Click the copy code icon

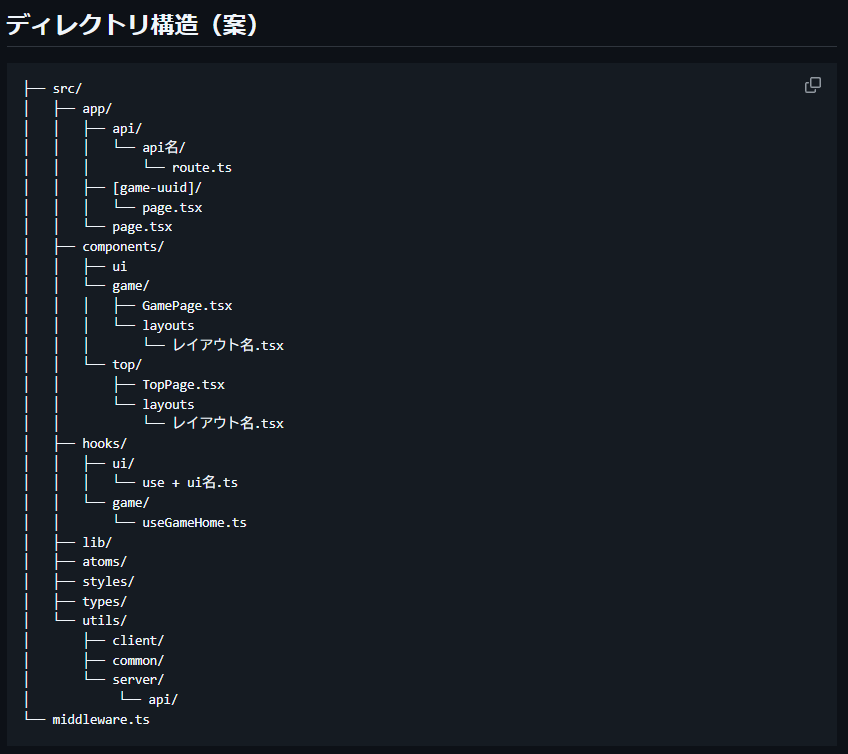point(812,85)
